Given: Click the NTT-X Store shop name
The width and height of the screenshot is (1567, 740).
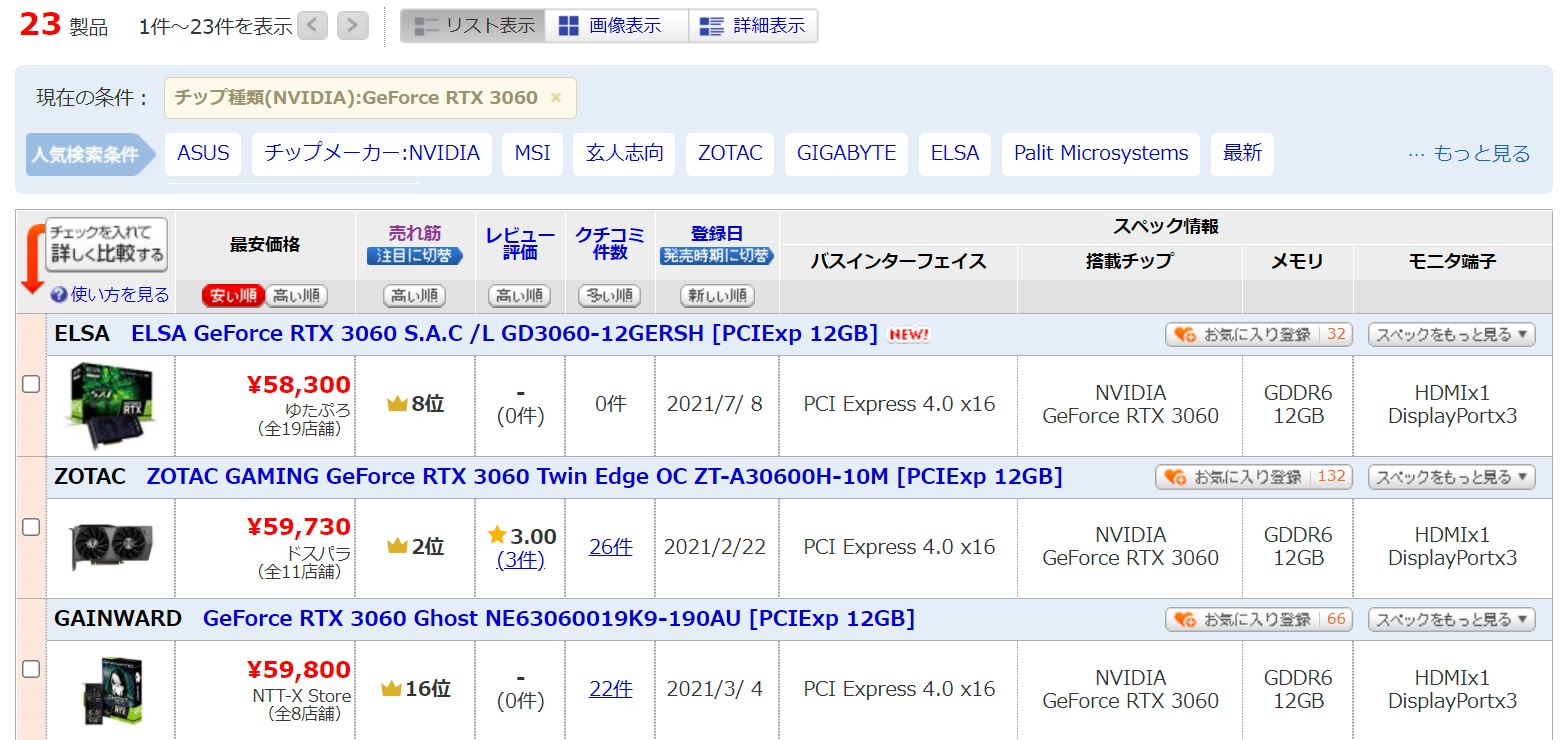Looking at the screenshot, I should (302, 696).
